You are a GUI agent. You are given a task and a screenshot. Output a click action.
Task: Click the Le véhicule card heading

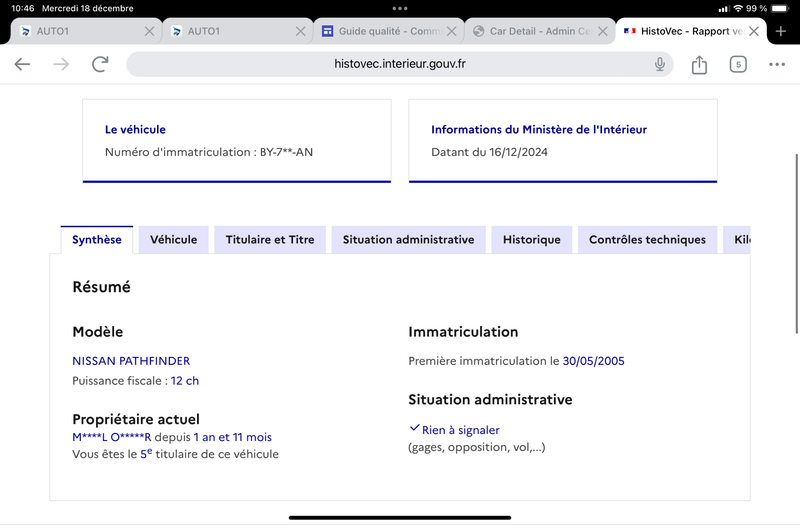(x=135, y=130)
